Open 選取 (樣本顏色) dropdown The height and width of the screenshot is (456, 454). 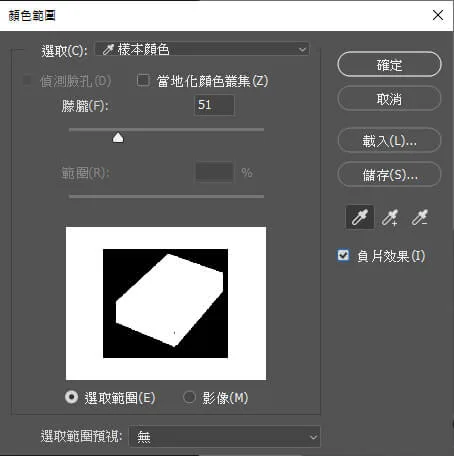(202, 49)
